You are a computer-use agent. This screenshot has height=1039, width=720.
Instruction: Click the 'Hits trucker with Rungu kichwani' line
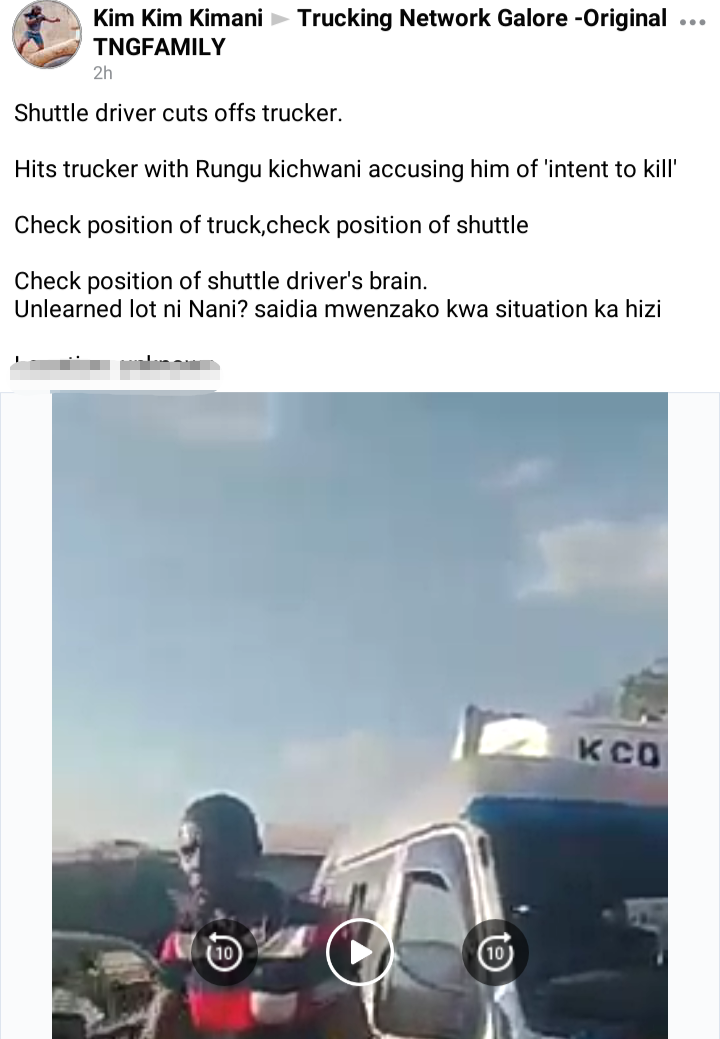point(345,170)
